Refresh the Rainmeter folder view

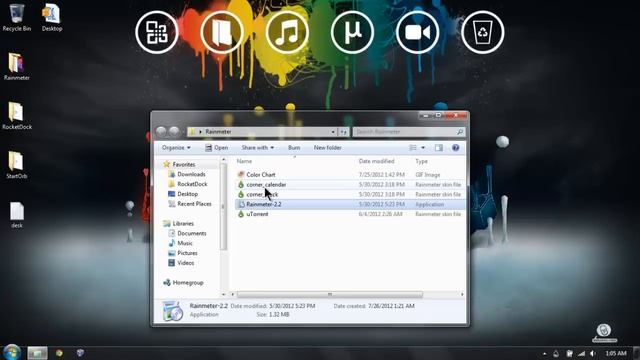[344, 132]
